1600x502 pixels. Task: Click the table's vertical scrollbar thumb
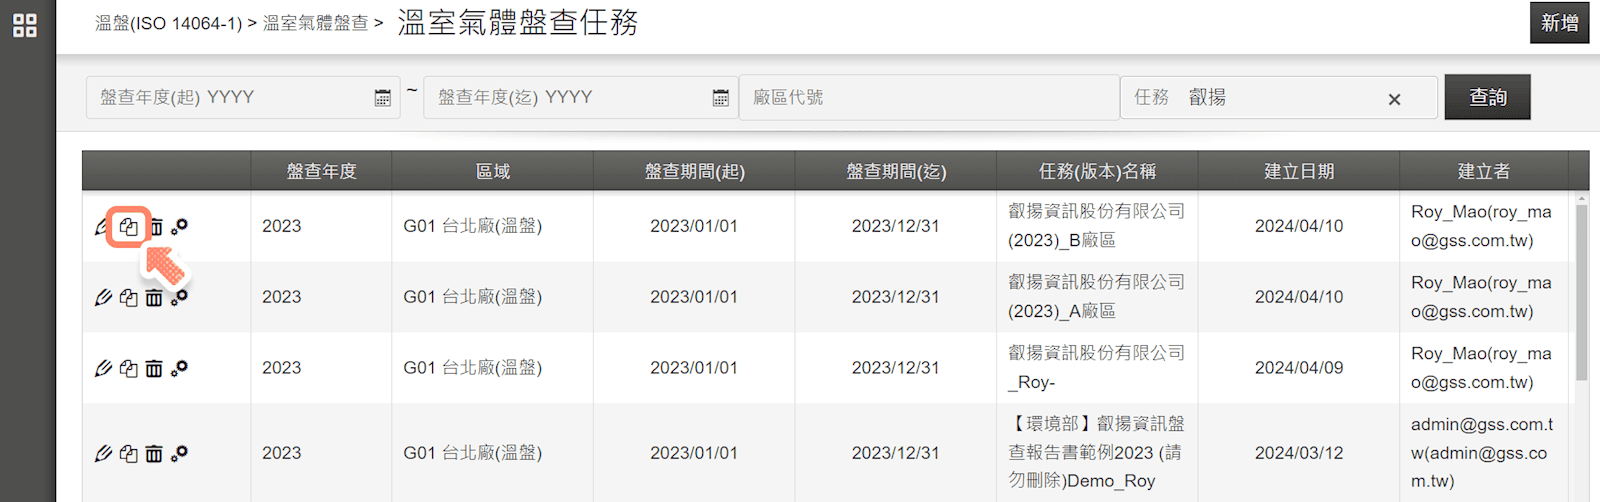pyautogui.click(x=1581, y=292)
